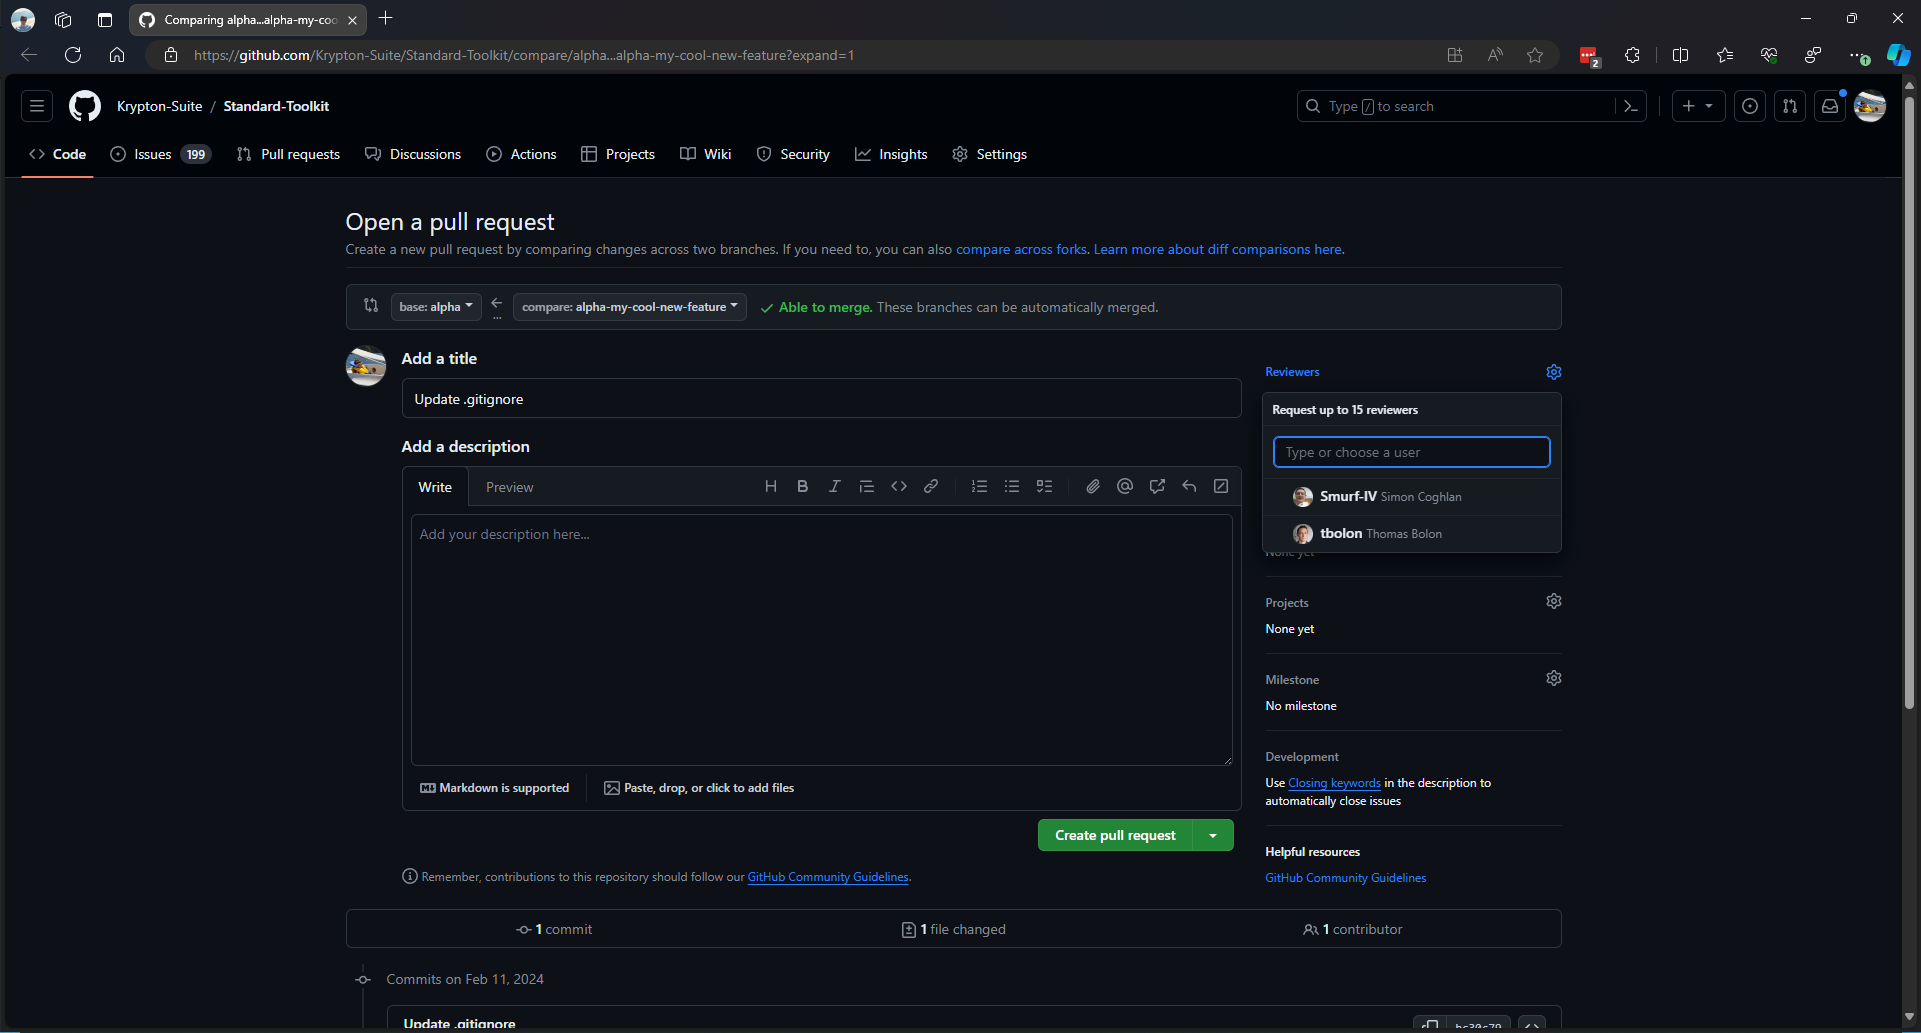1921x1033 pixels.
Task: Click the add link icon in editor
Action: pos(931,487)
